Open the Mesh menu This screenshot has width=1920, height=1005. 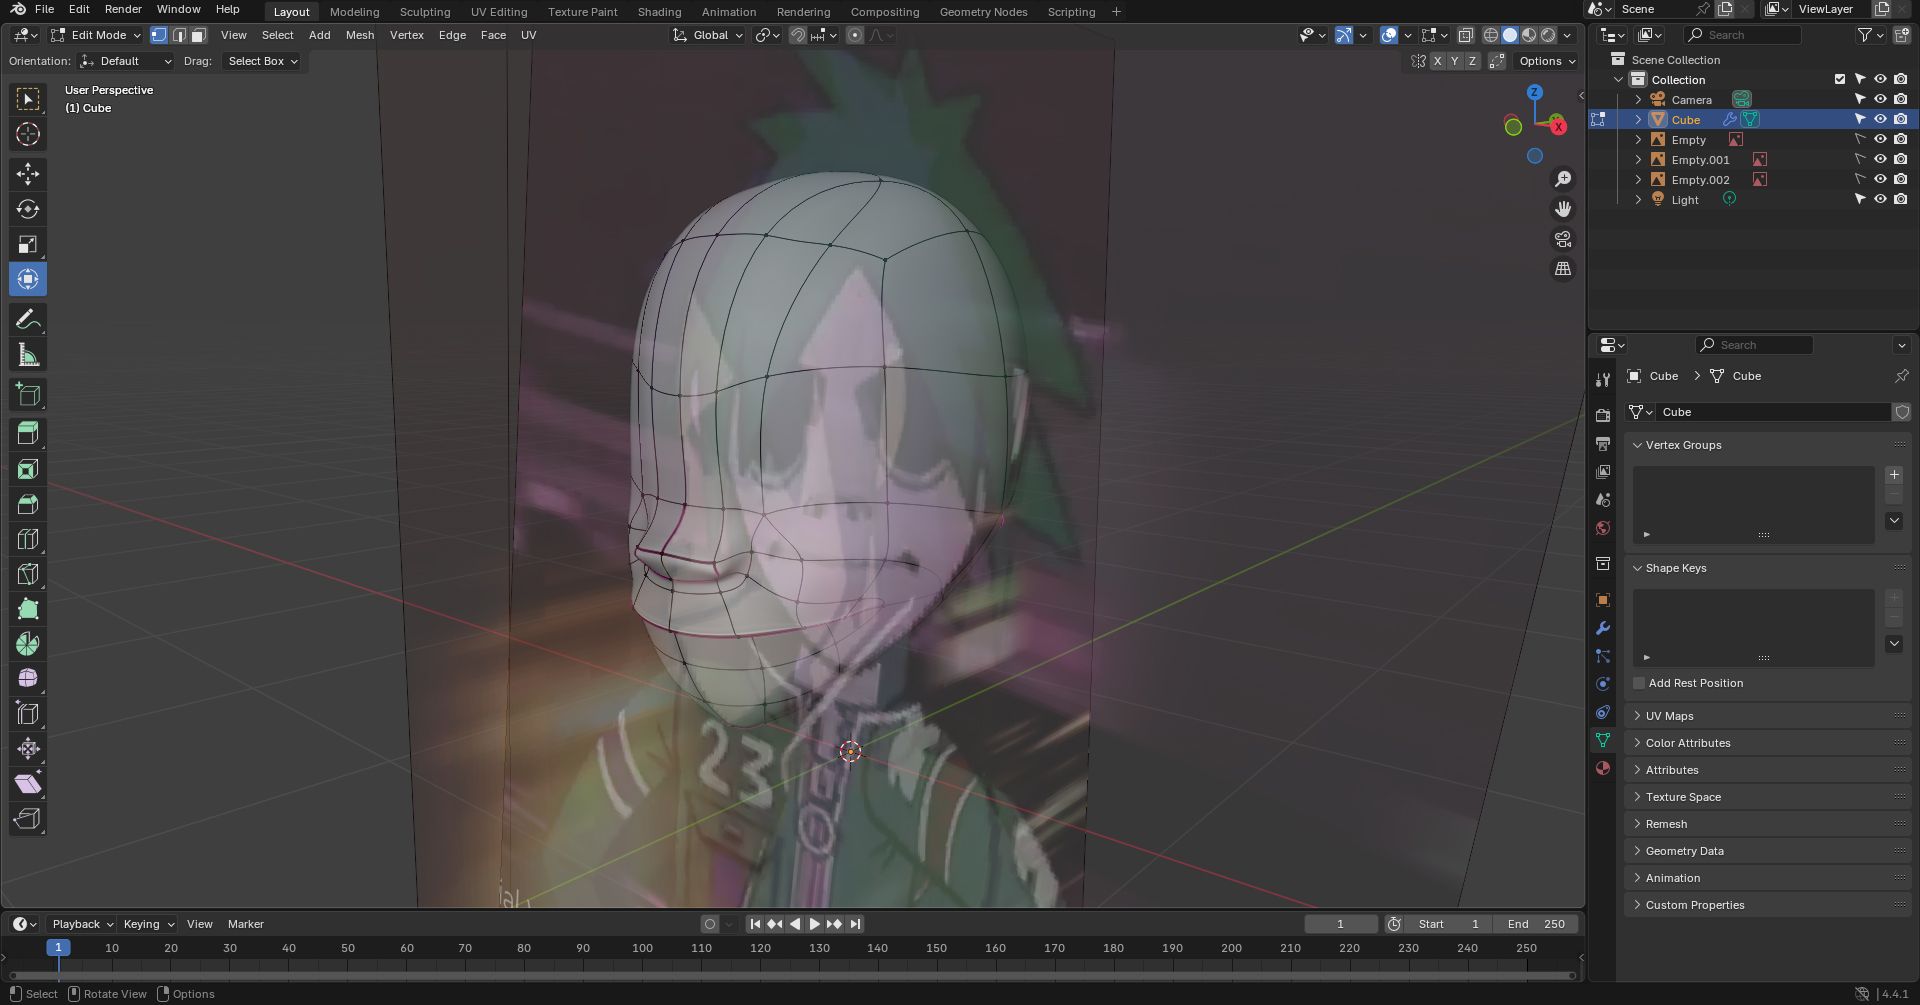pos(359,35)
